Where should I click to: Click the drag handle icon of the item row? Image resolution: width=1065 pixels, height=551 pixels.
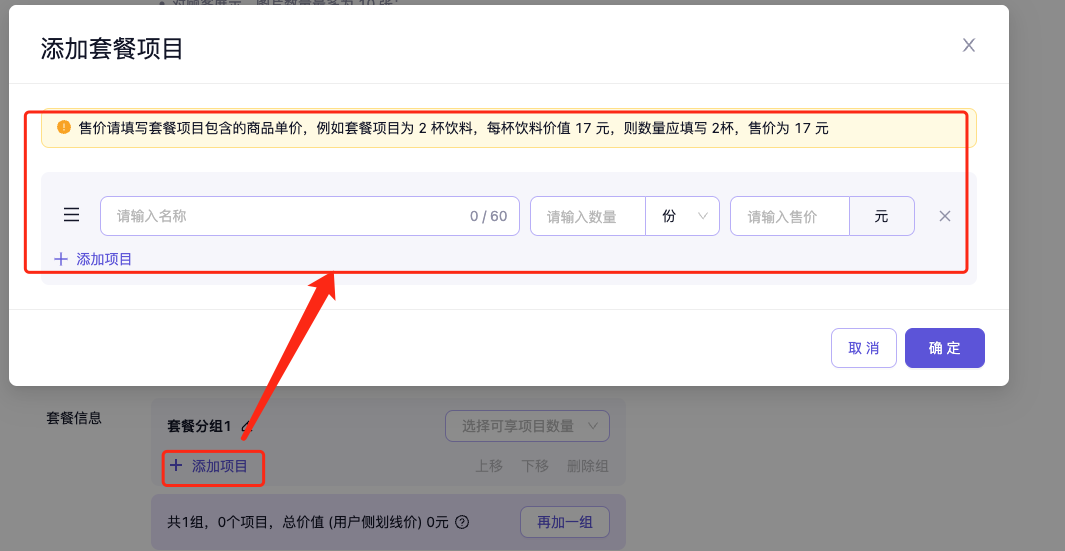[x=72, y=215]
